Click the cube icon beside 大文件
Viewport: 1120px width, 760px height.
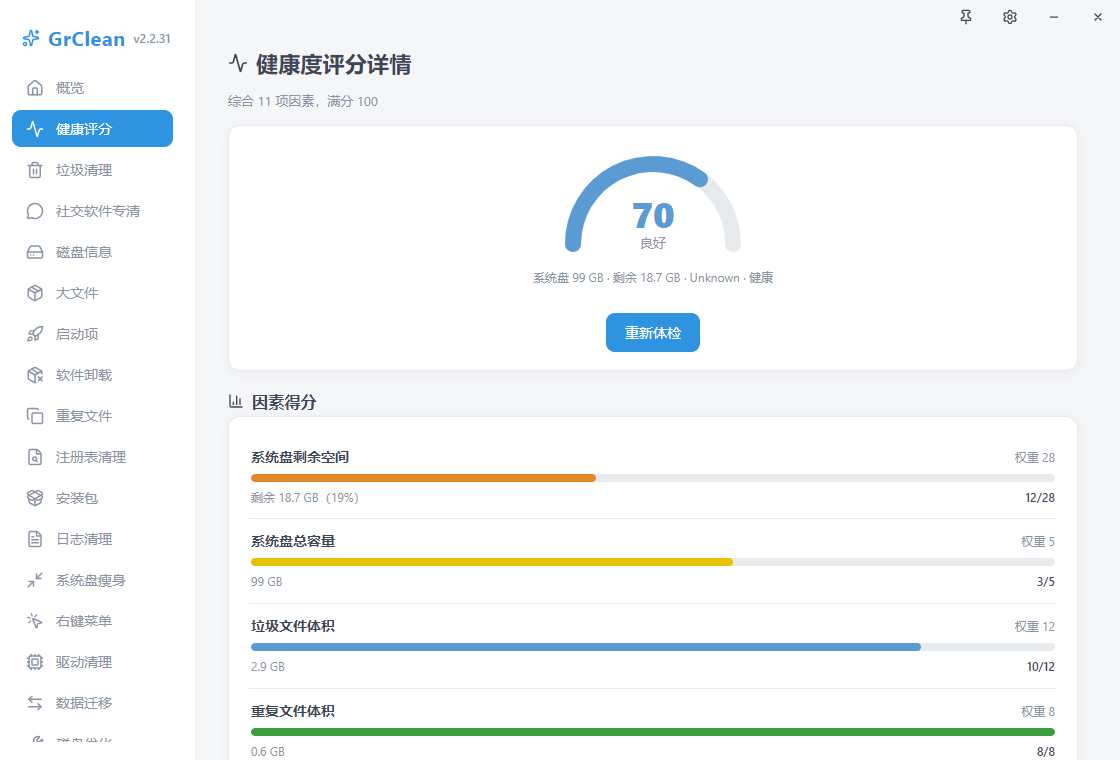pyautogui.click(x=34, y=293)
